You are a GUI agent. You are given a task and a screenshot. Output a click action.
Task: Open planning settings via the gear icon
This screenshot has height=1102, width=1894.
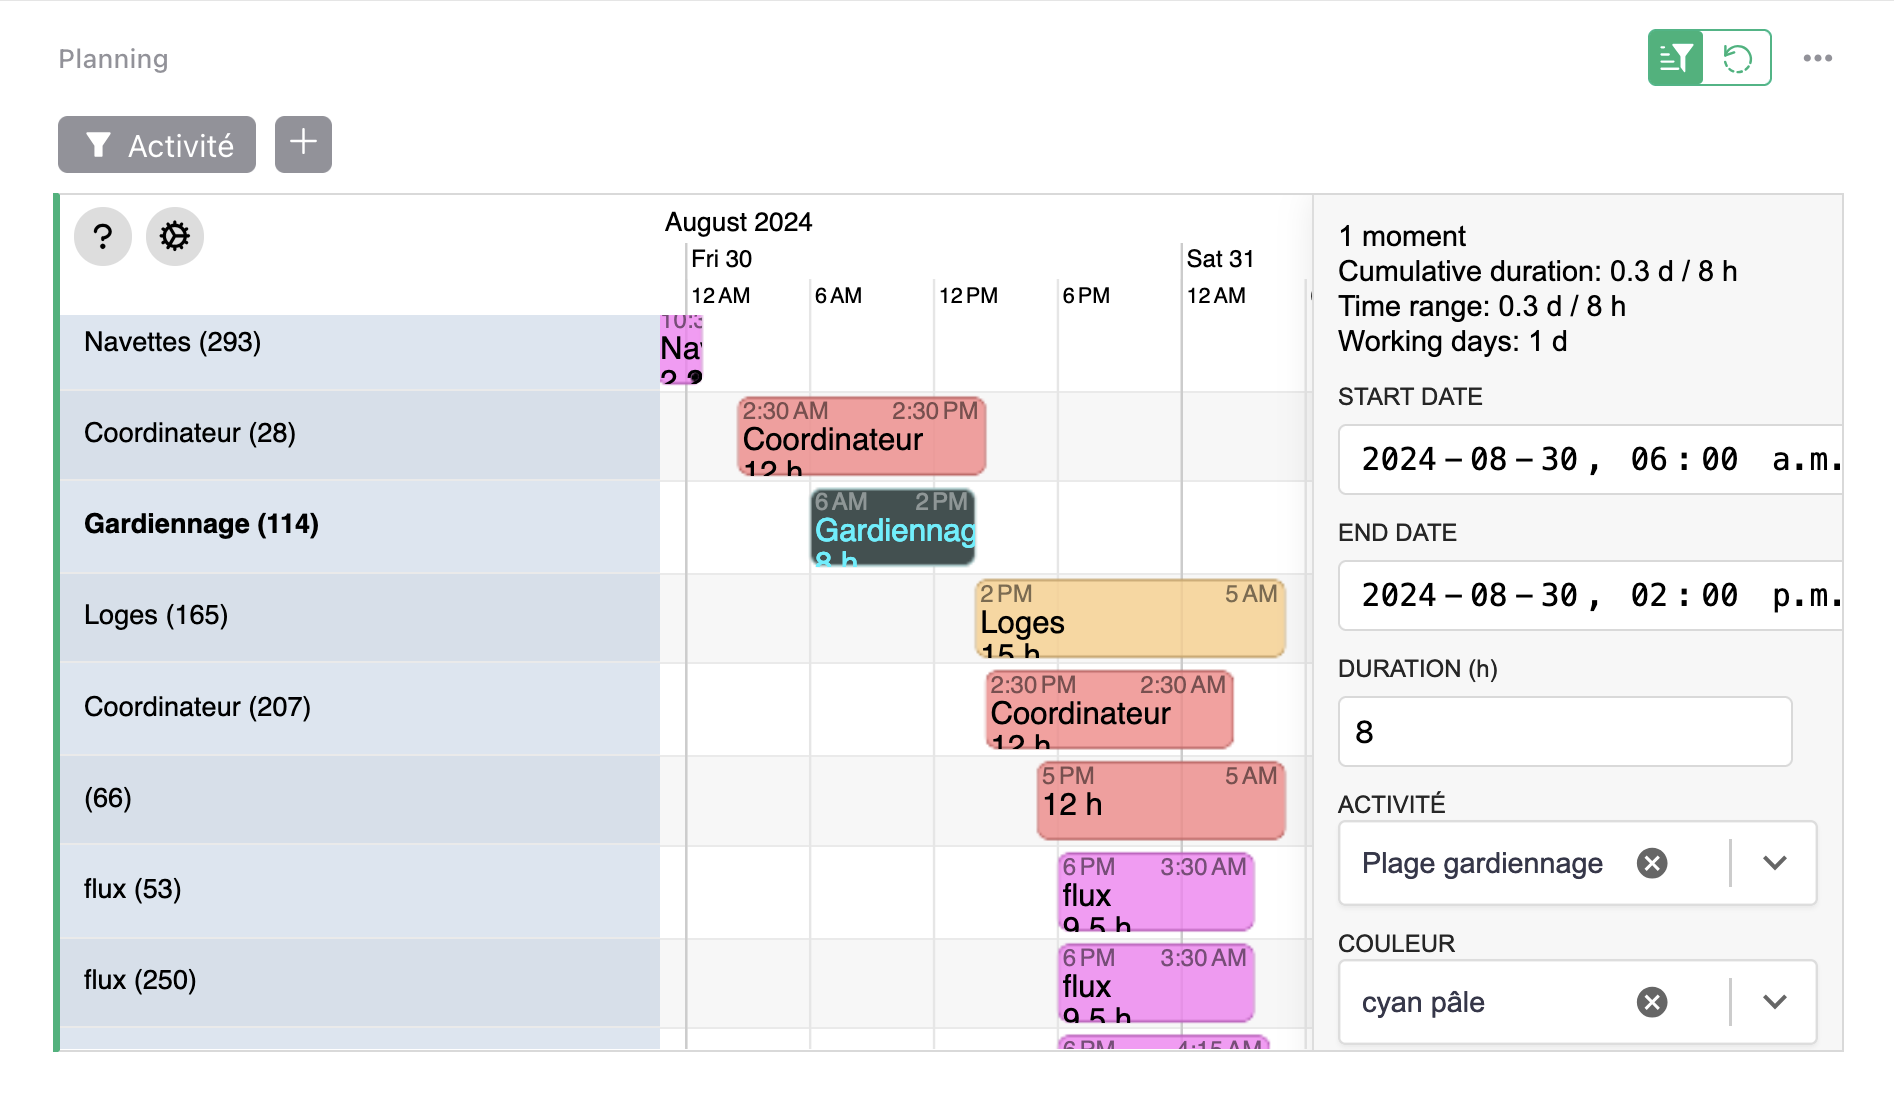click(x=175, y=237)
